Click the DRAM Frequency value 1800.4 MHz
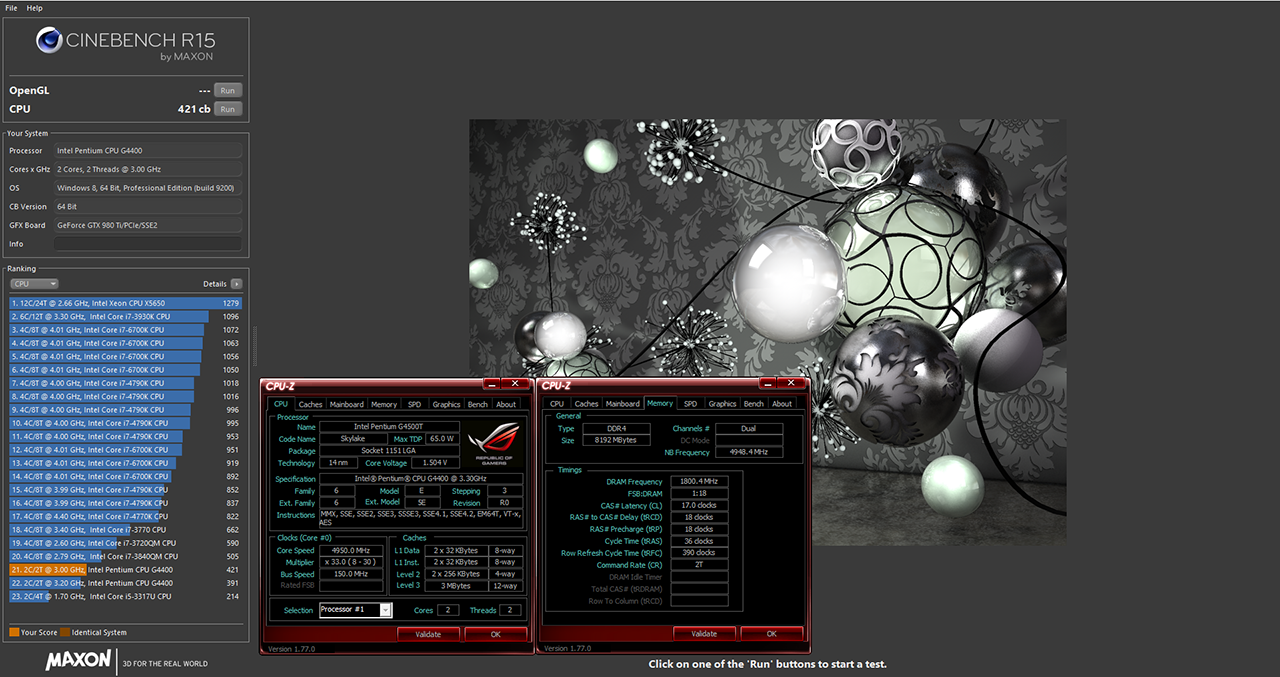 click(699, 482)
